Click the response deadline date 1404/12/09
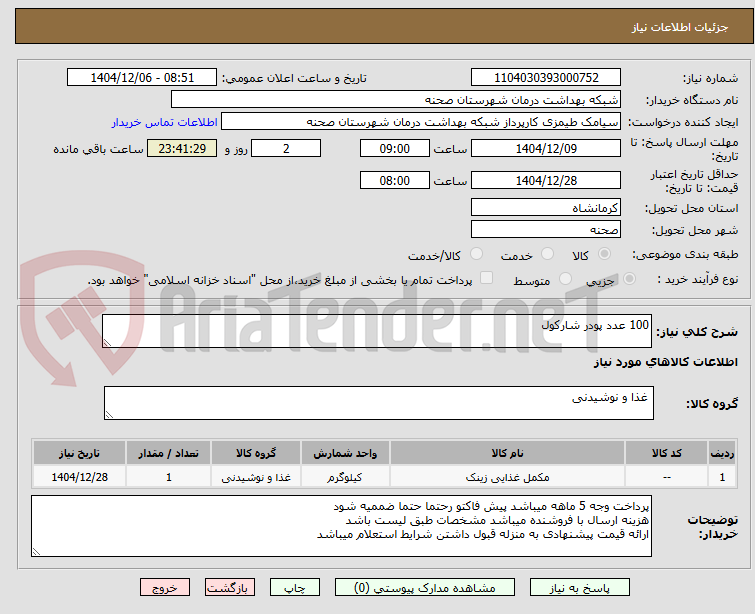This screenshot has width=755, height=614. click(546, 148)
